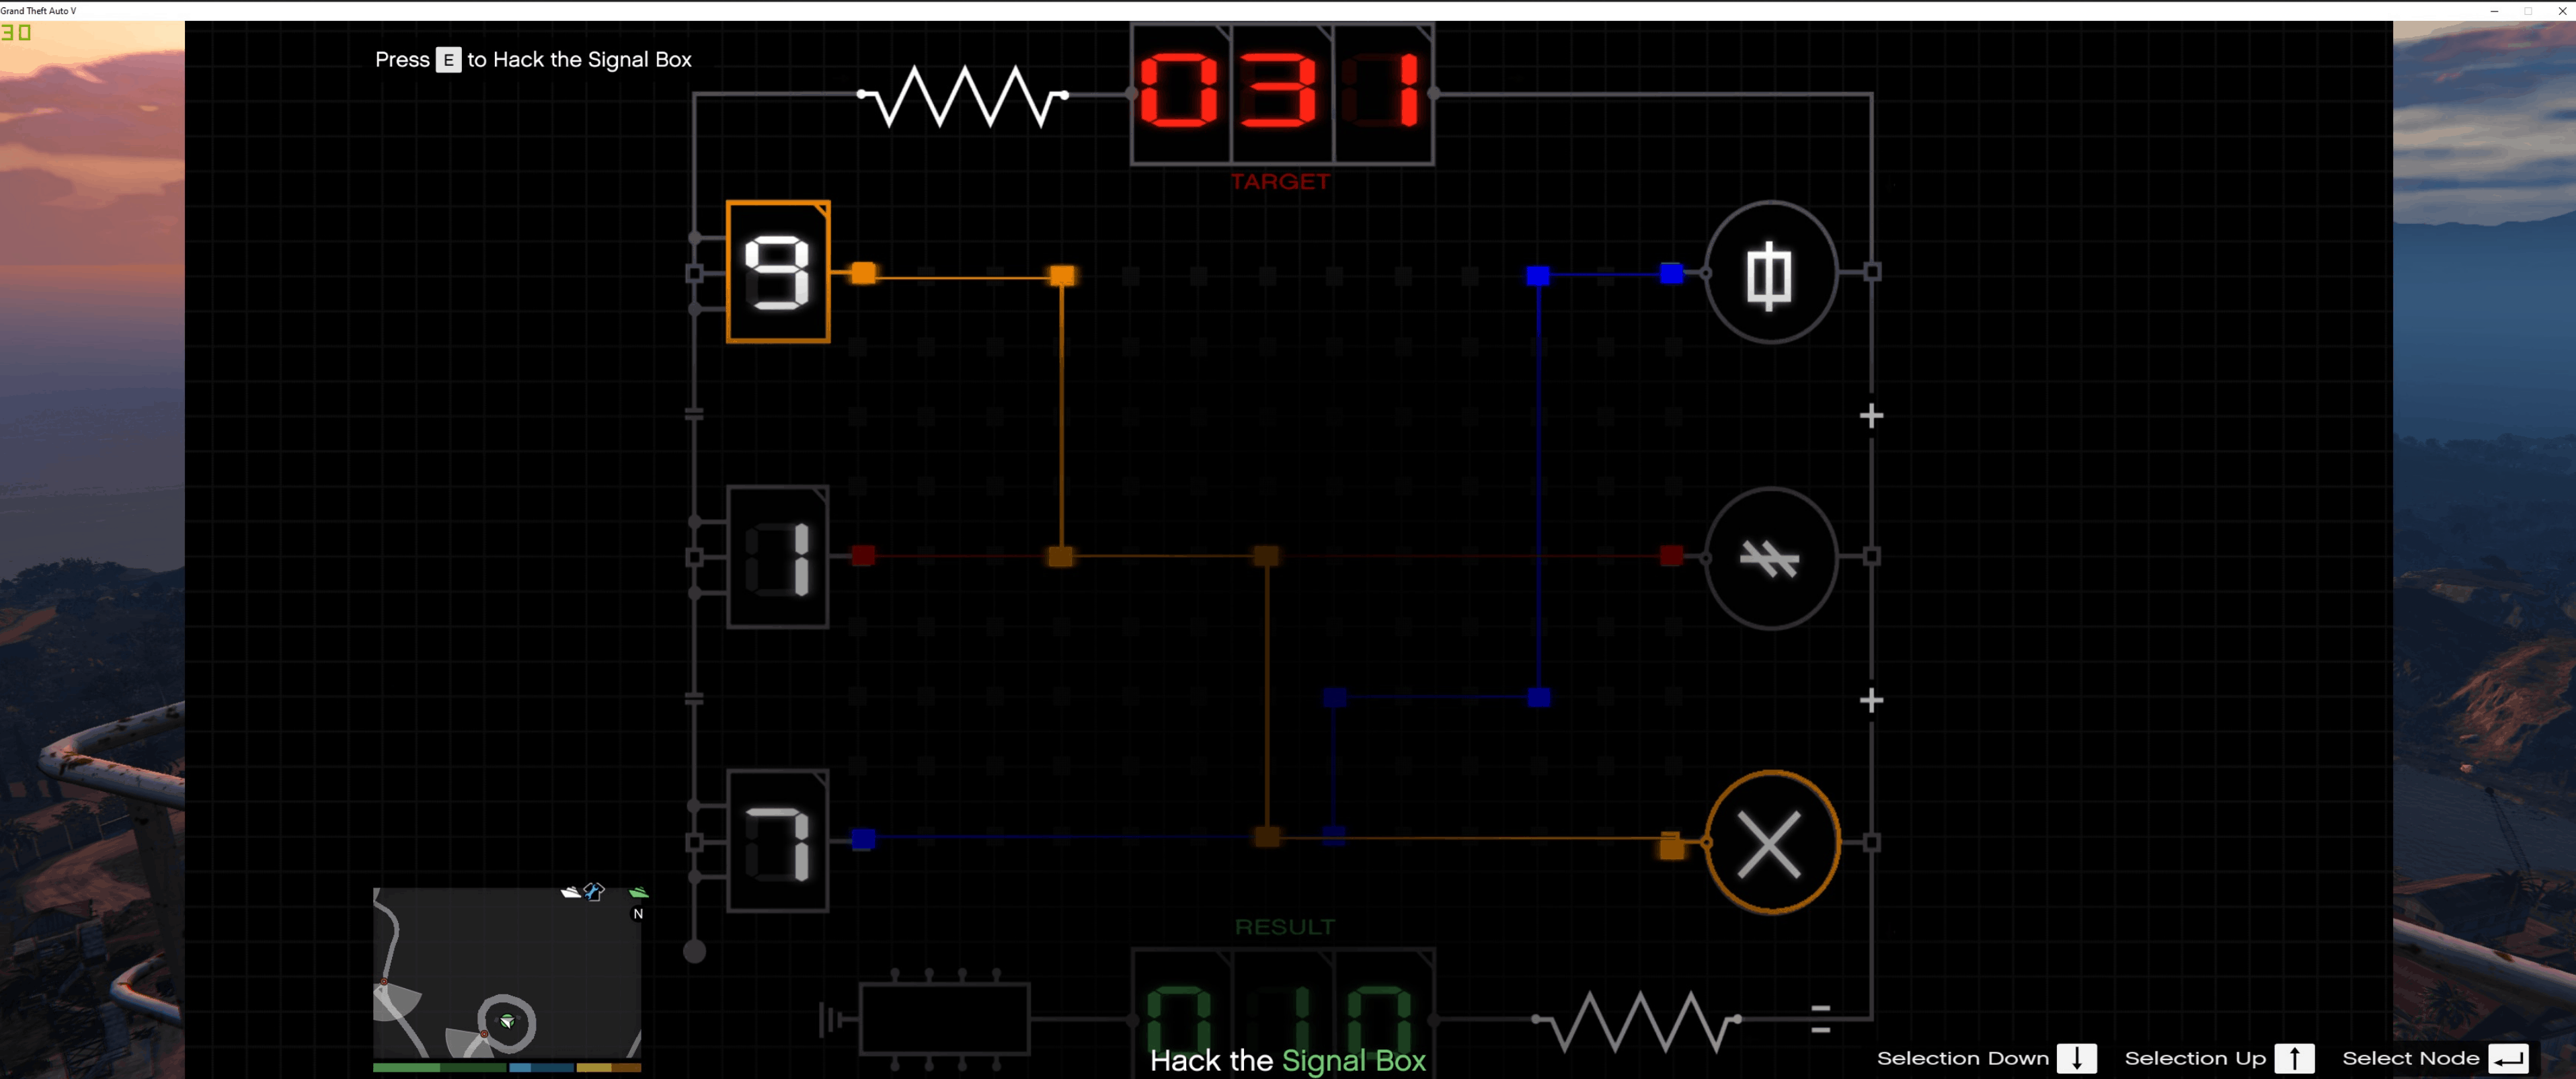This screenshot has width=2576, height=1079.
Task: Click the E key prompt icon
Action: click(448, 60)
